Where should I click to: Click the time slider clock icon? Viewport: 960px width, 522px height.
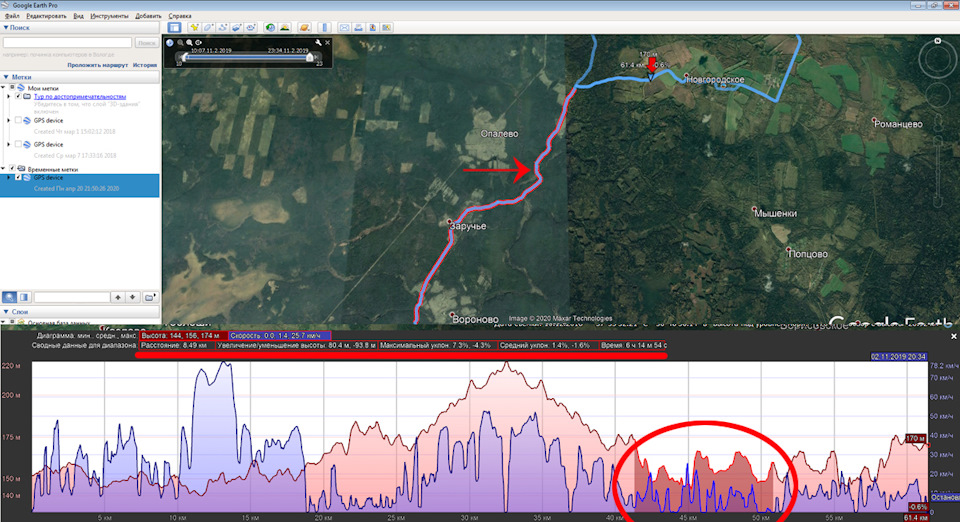[170, 43]
